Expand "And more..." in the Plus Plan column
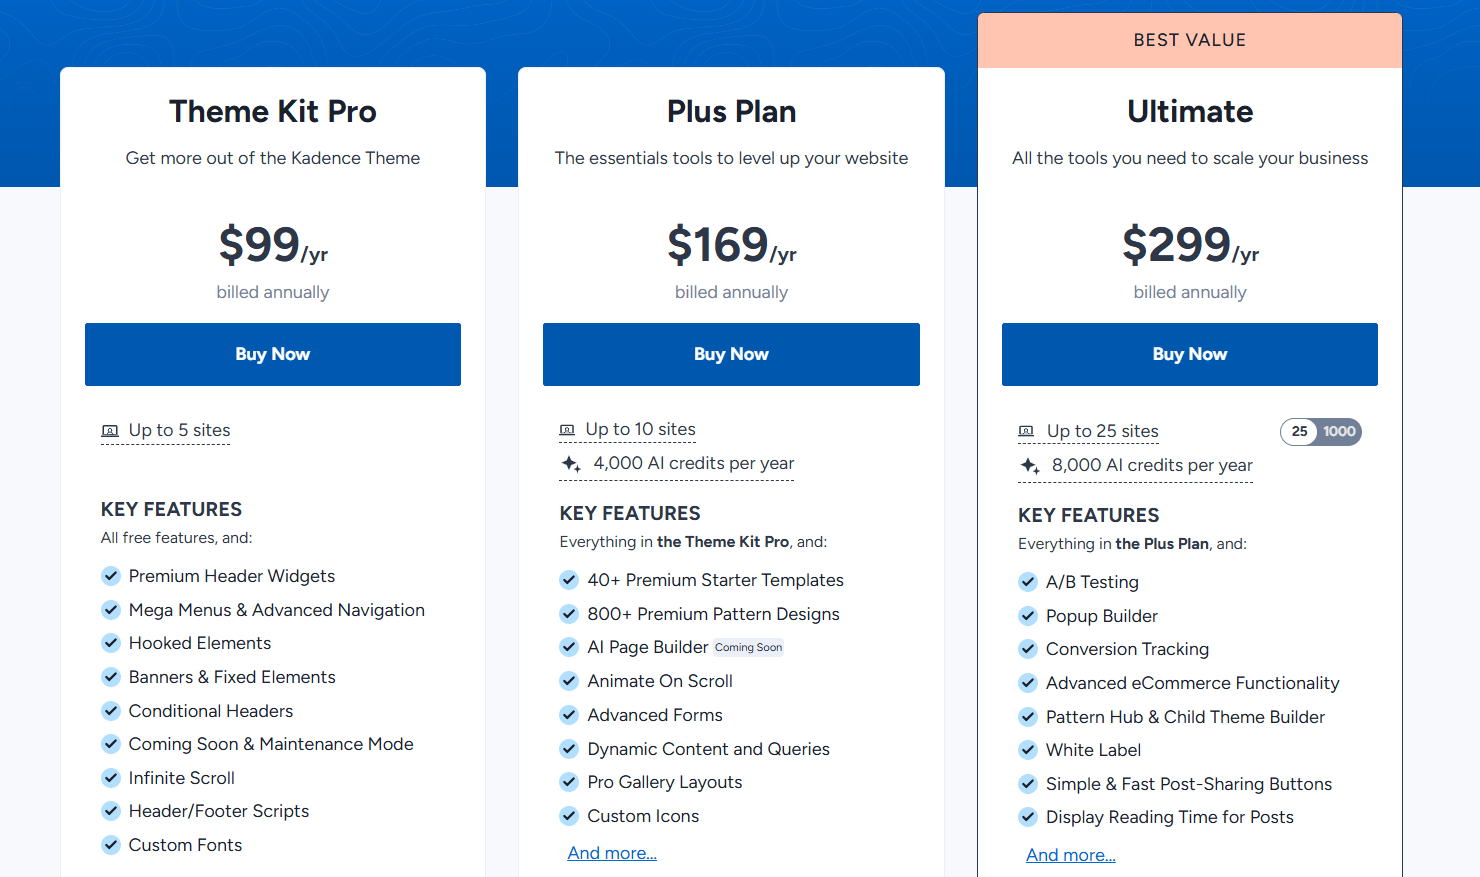This screenshot has width=1480, height=877. (612, 852)
